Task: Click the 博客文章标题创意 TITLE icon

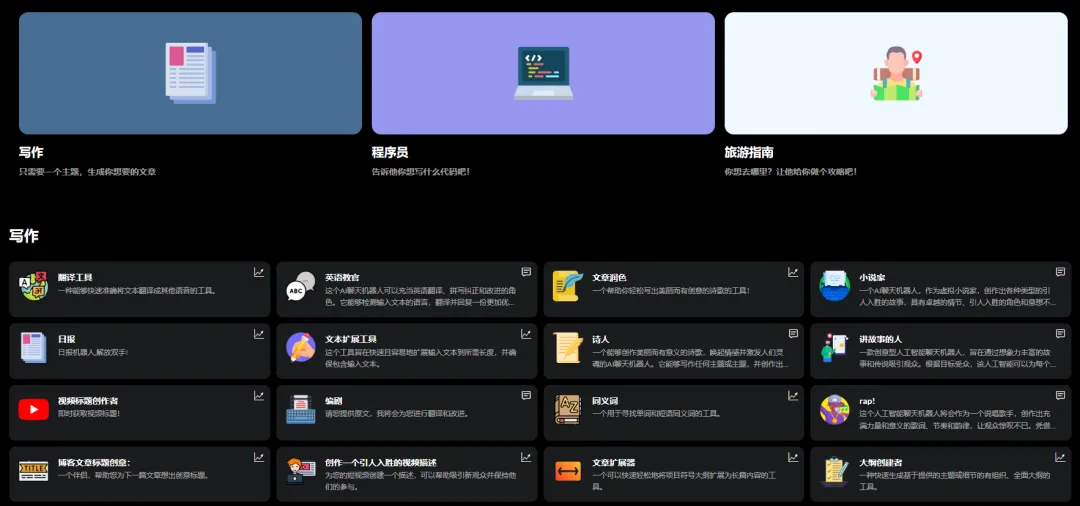Action: tap(34, 471)
